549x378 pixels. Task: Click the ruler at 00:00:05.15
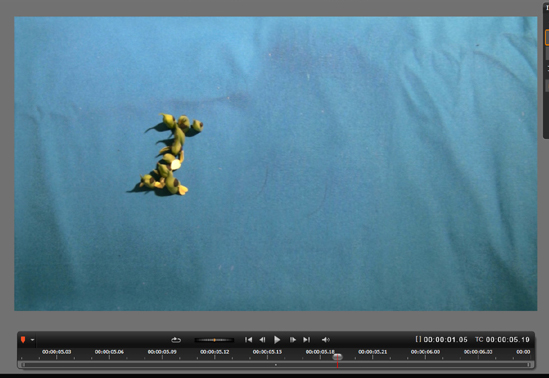(267, 352)
